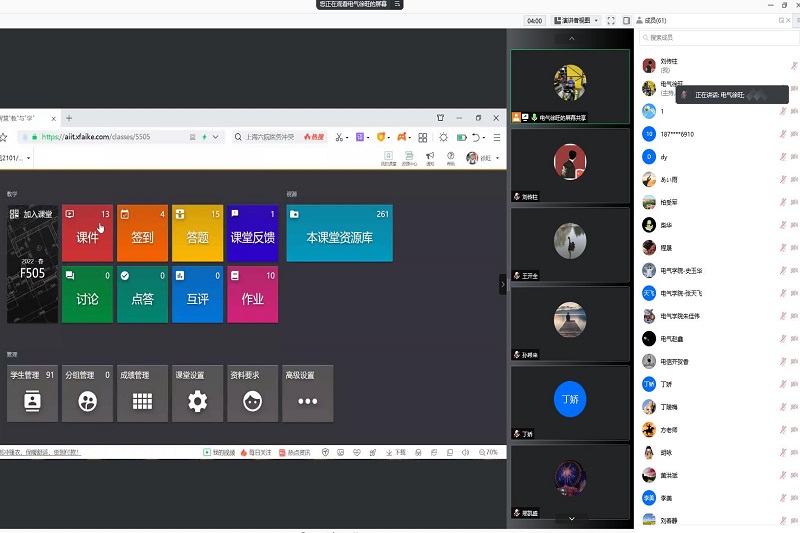Click the fullscreen icon in meeting toolbar
Image resolution: width=800 pixels, height=533 pixels.
(612, 20)
